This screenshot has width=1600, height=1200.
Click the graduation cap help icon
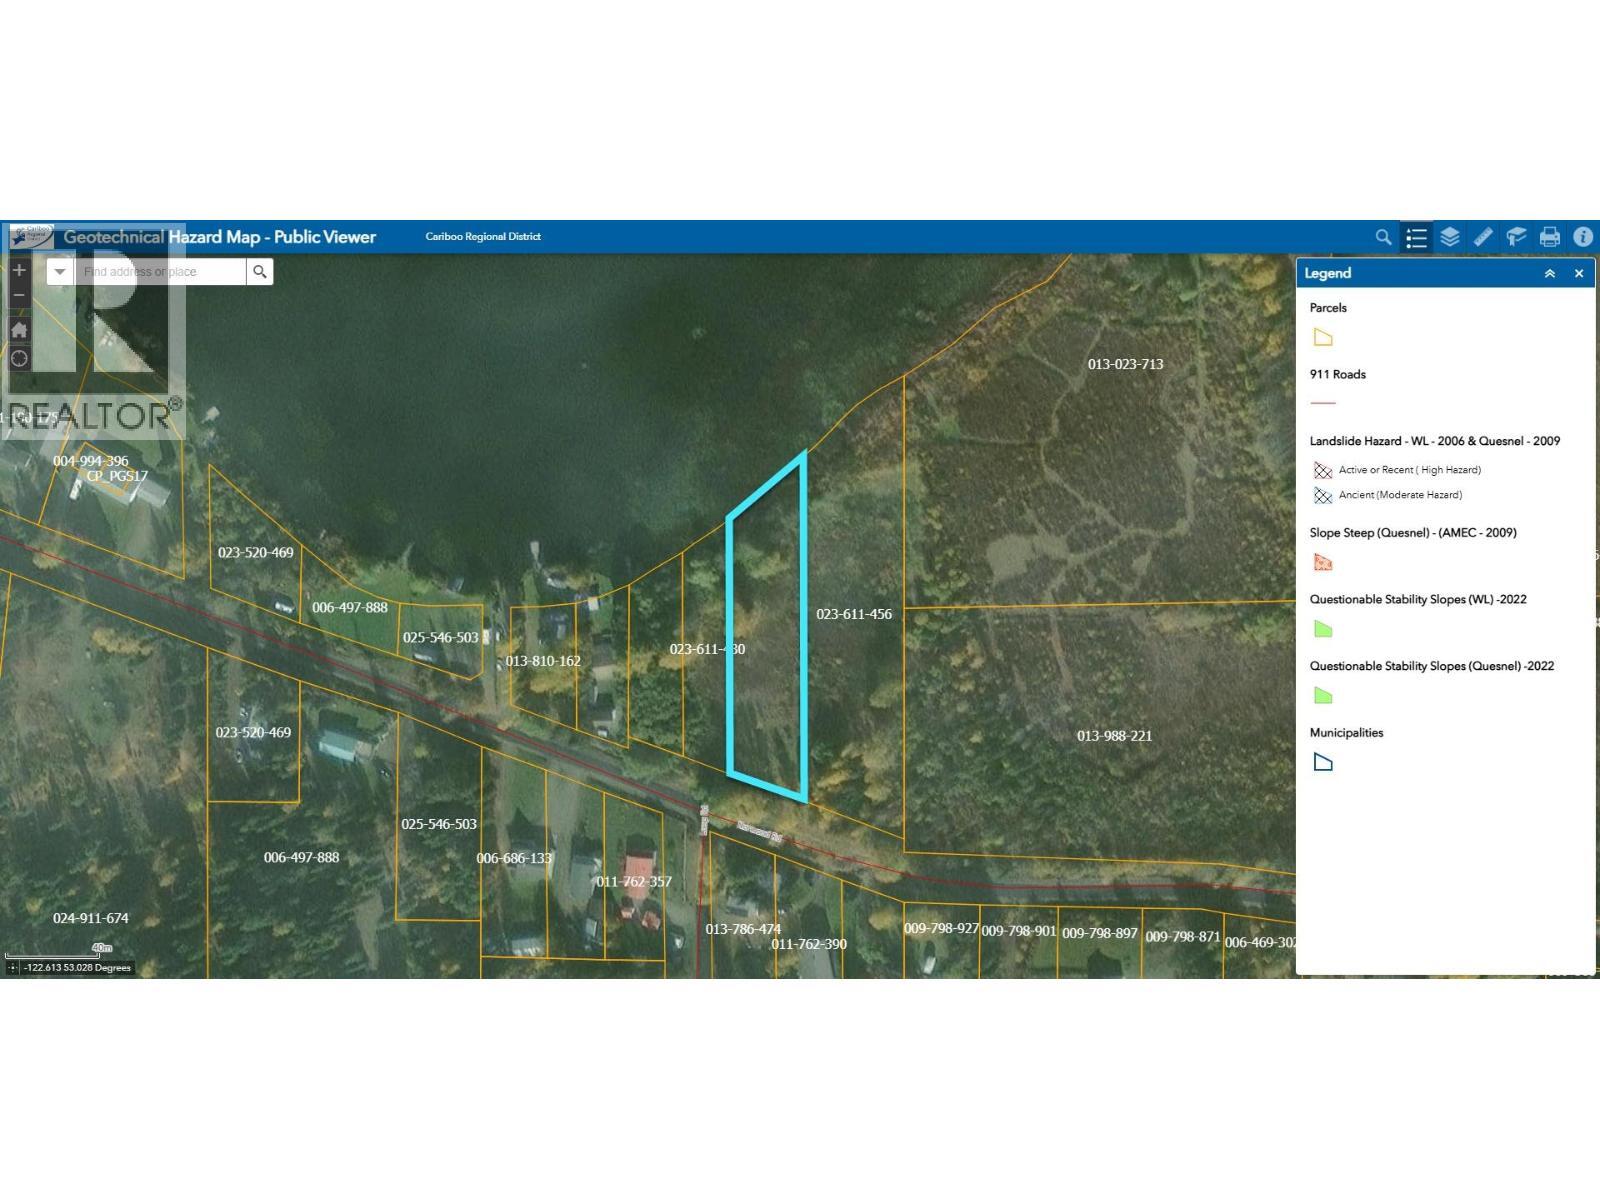coord(1516,237)
